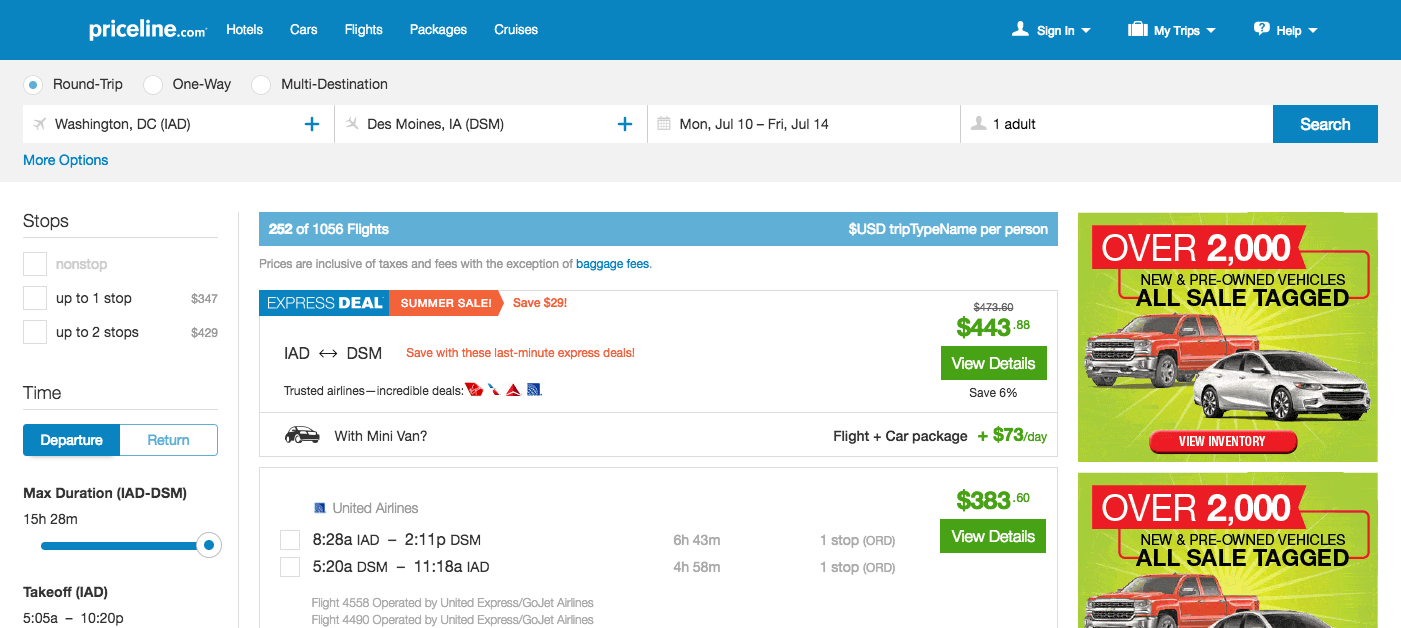Click the priceline.com logo
Viewport: 1401px width, 628px height.
tap(147, 30)
